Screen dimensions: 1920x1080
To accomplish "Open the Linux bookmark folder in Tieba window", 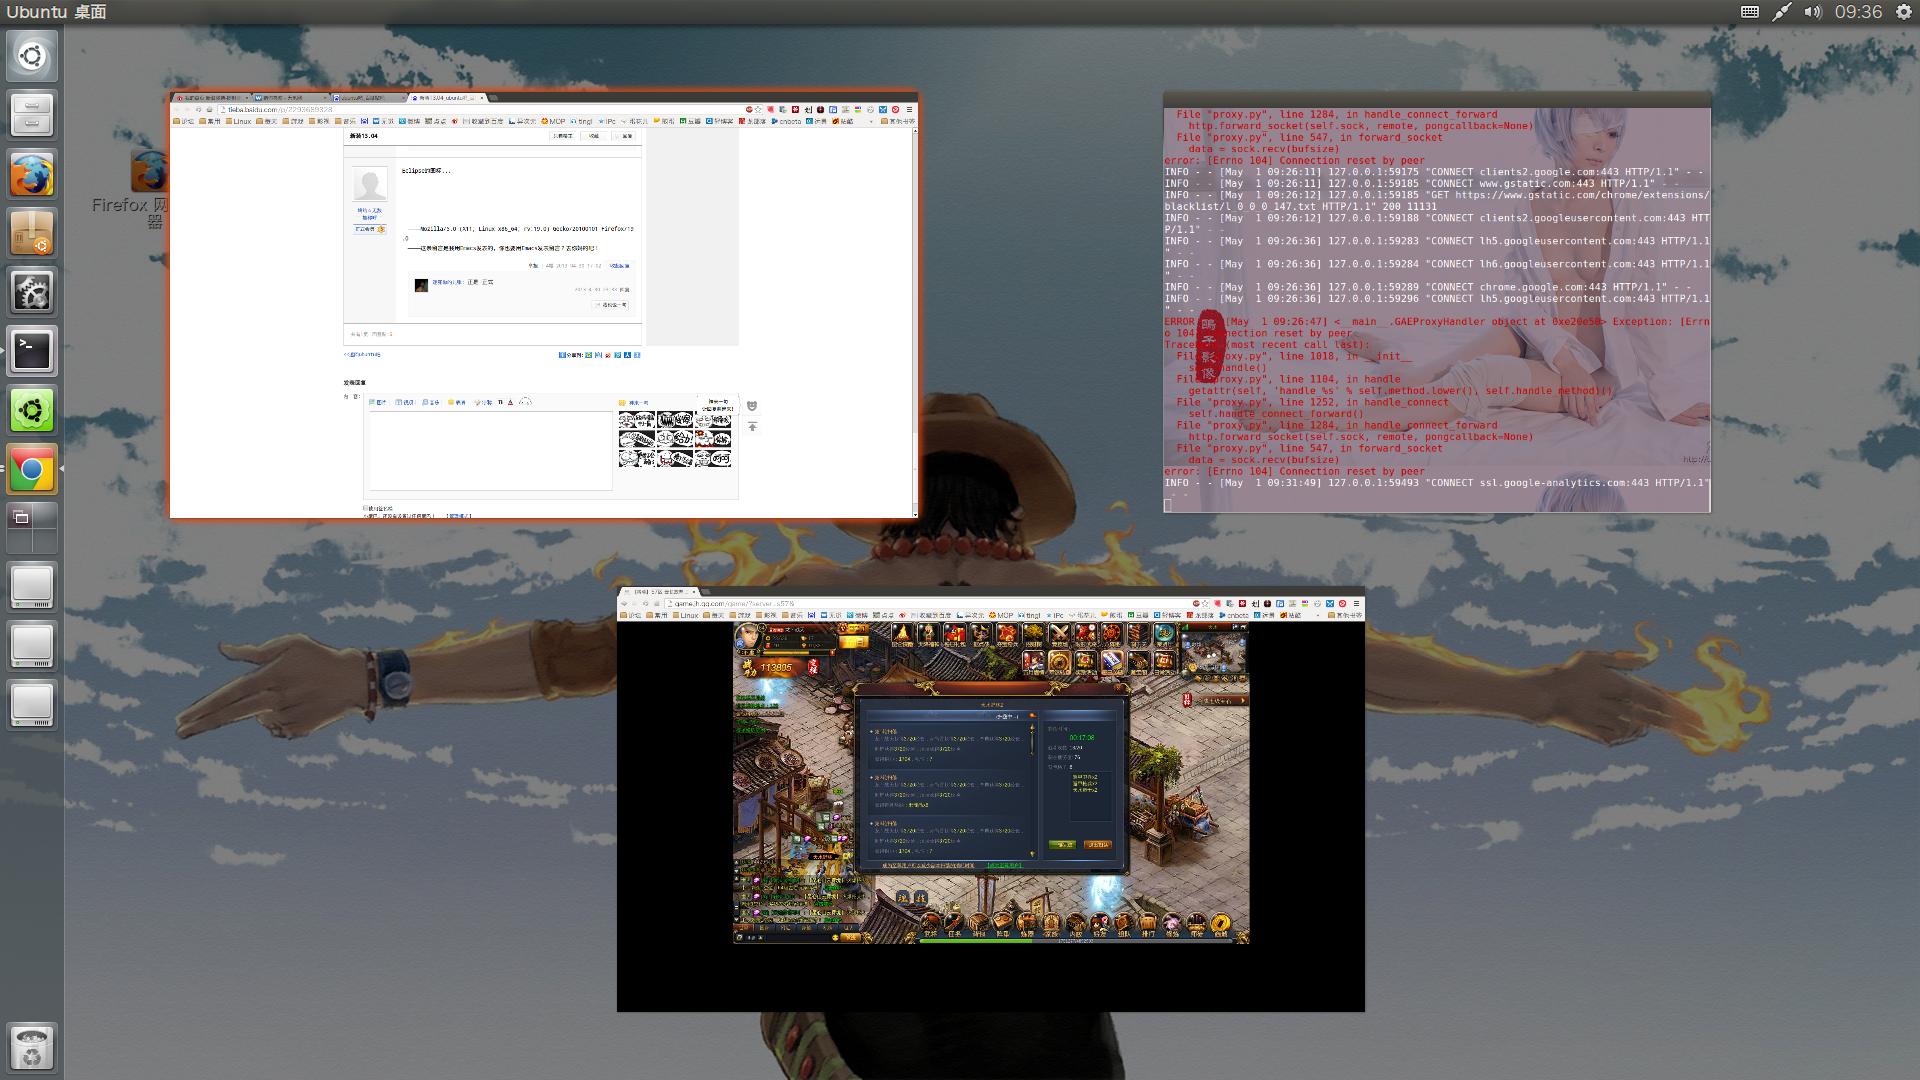I will (239, 122).
